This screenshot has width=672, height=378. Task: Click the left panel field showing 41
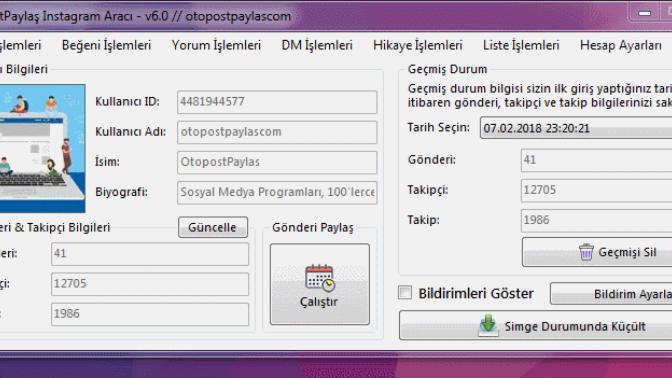click(150, 254)
